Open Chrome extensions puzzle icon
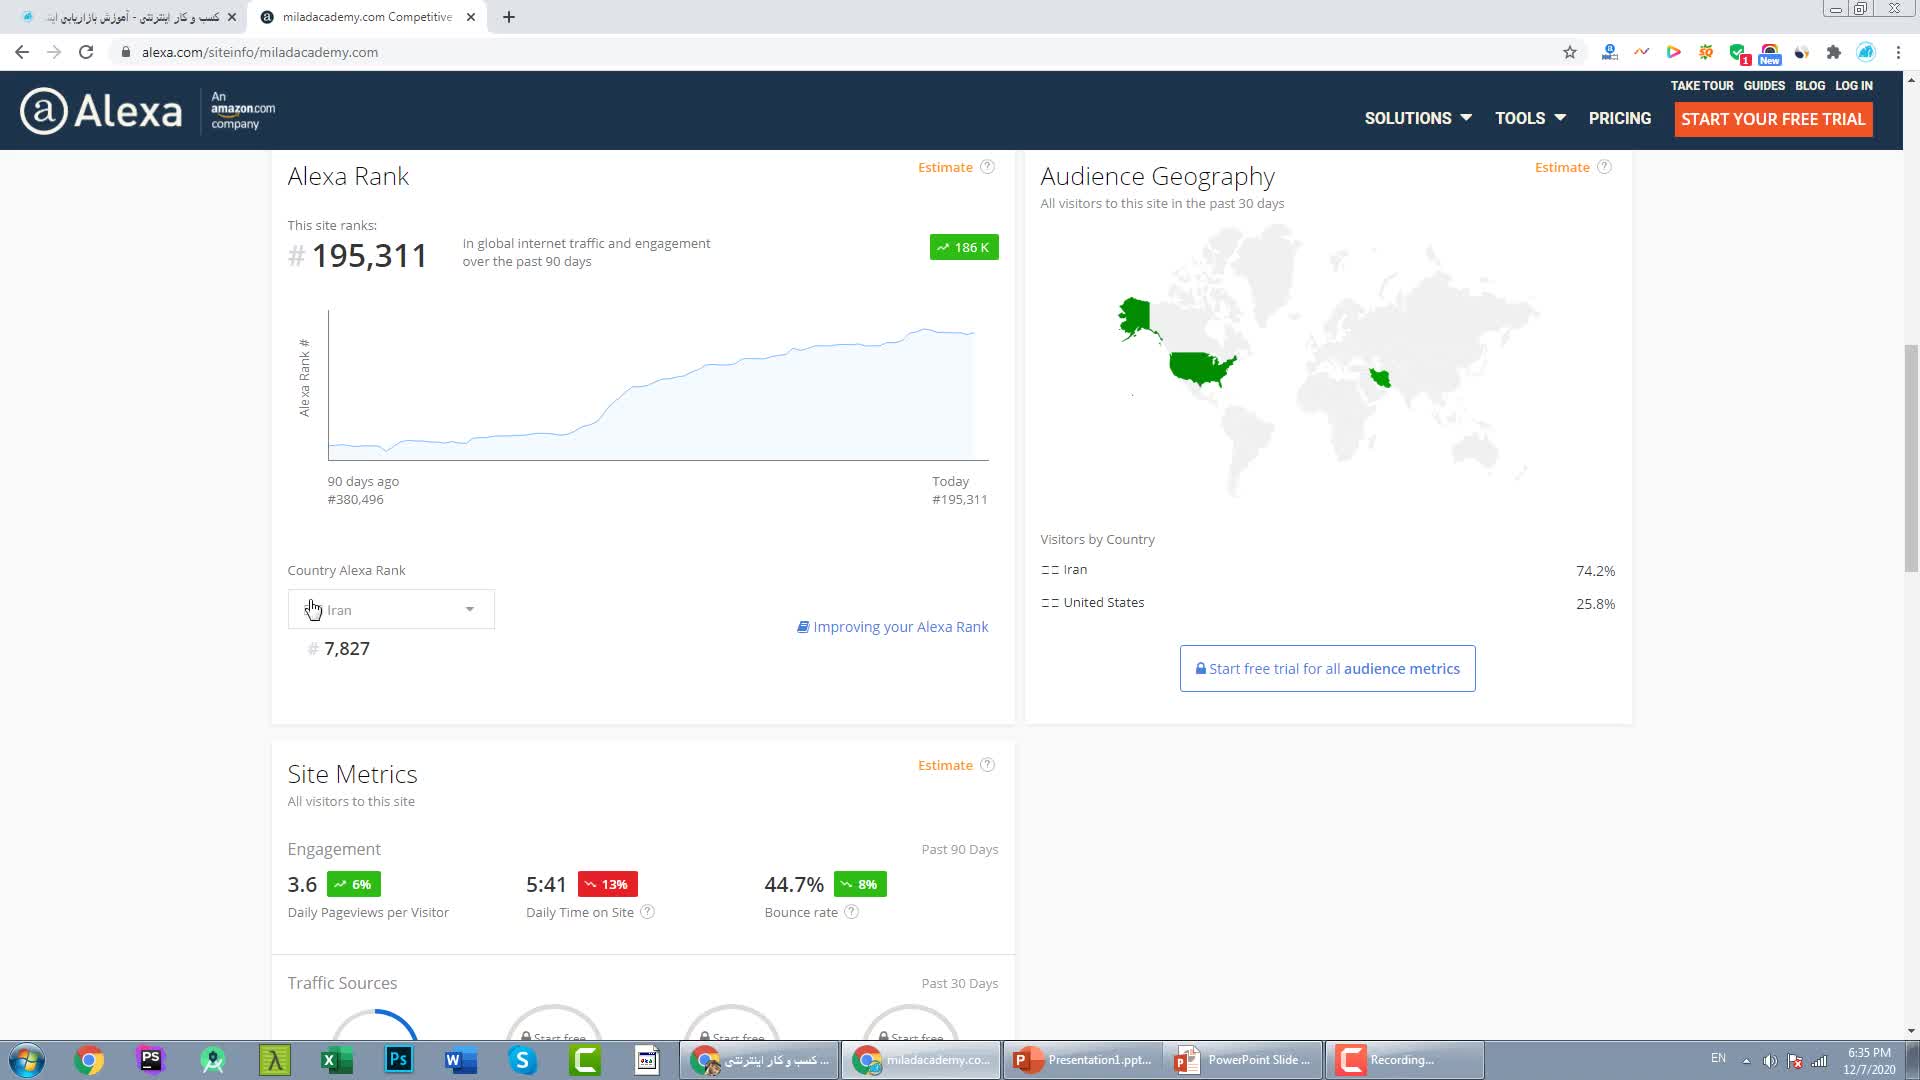 [1833, 52]
